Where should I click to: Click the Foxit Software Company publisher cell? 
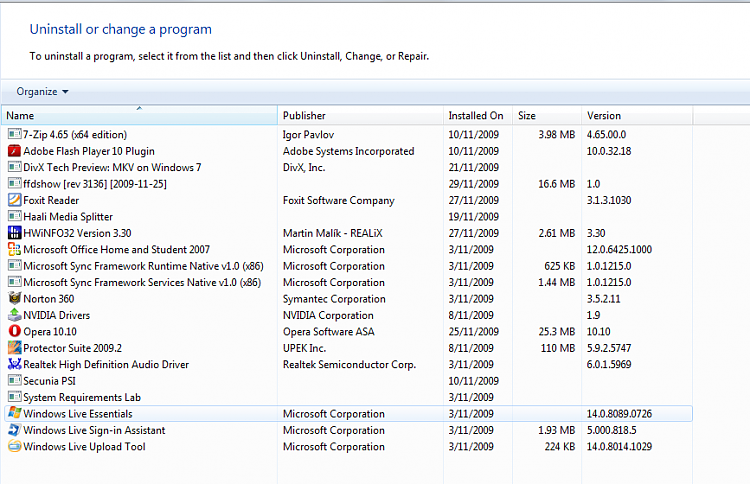[339, 200]
